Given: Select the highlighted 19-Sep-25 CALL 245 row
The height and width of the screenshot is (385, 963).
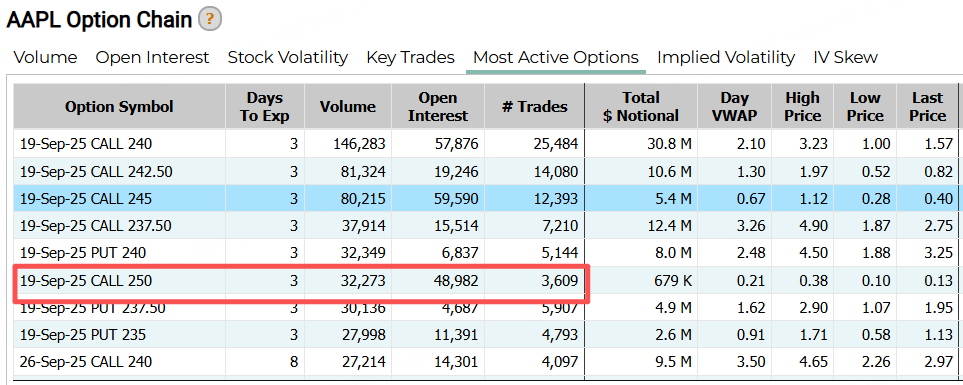Looking at the screenshot, I should 486,198.
